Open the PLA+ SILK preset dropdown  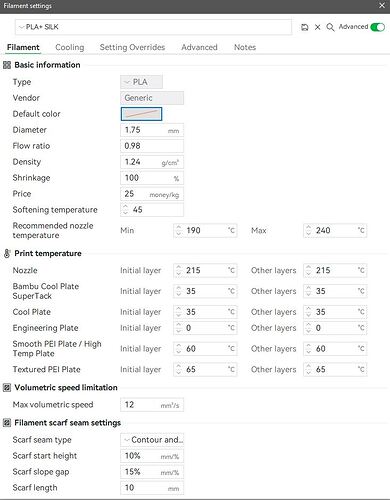point(153,27)
